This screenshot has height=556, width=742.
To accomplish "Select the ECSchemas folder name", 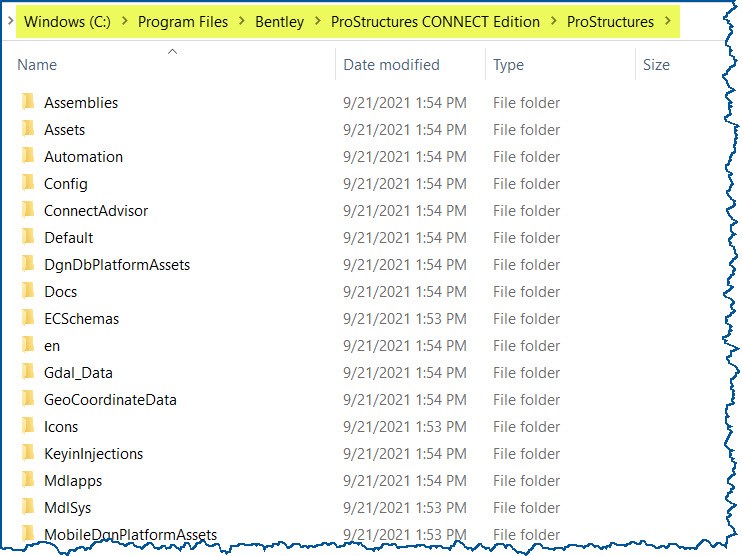I will [x=81, y=318].
